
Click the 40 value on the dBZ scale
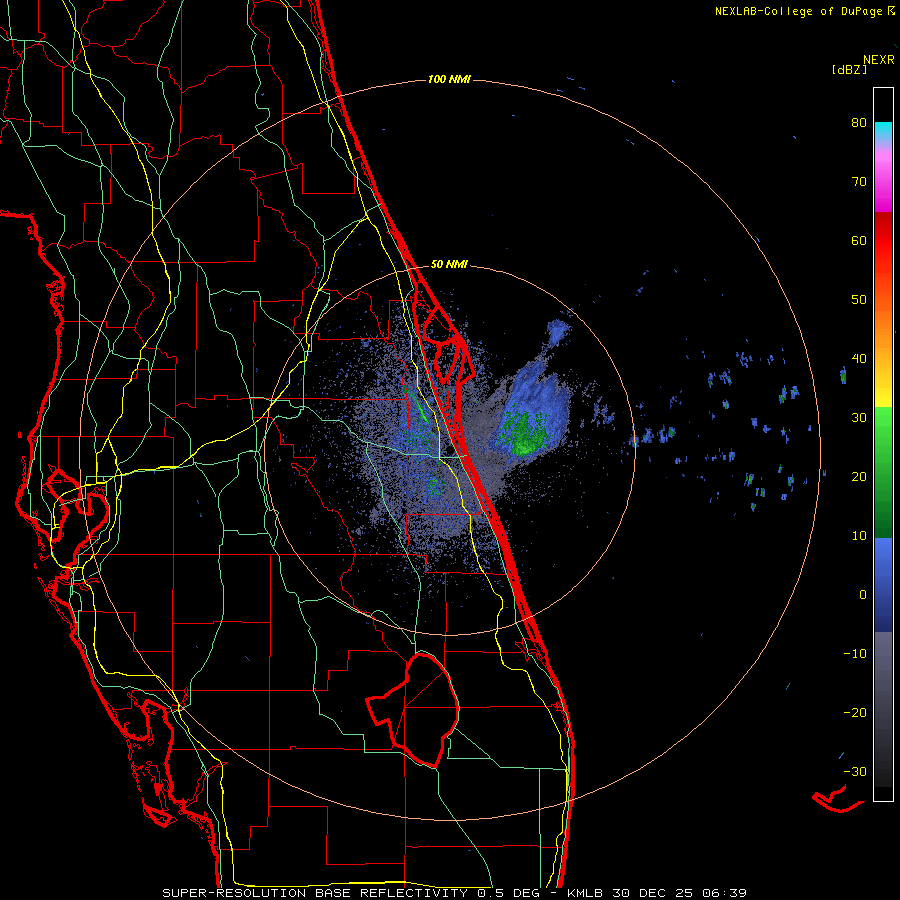tap(859, 359)
